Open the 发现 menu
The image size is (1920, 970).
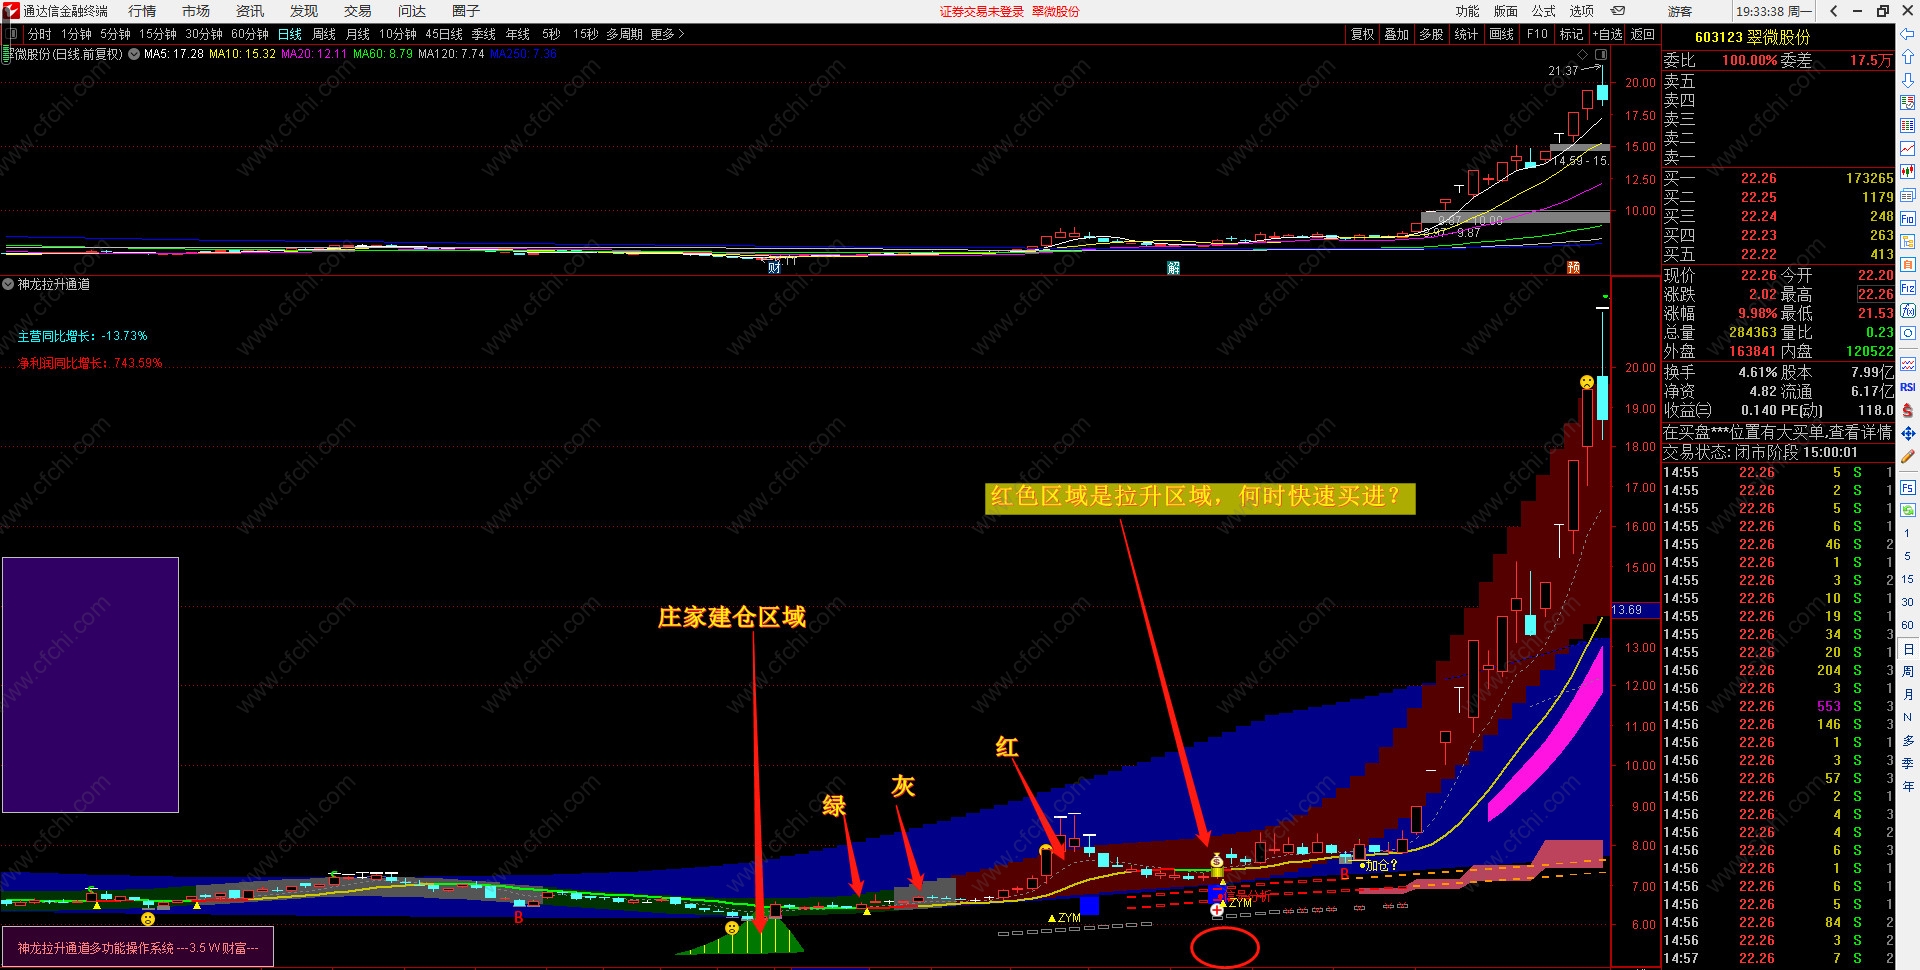(304, 11)
